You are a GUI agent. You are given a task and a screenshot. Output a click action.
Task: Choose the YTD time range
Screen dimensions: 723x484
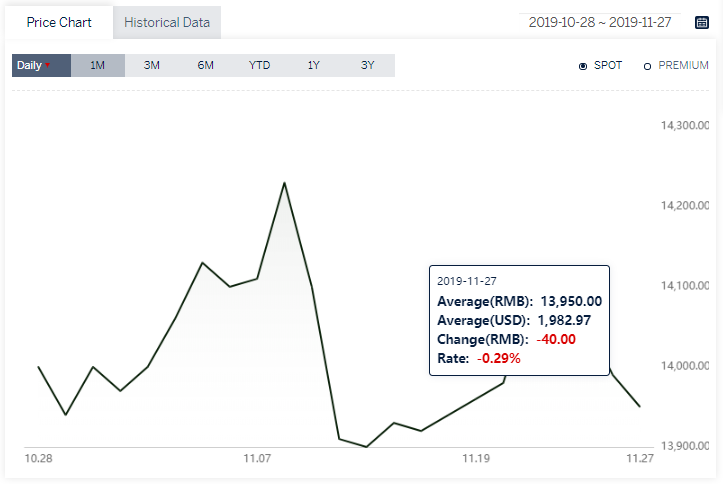coord(260,65)
